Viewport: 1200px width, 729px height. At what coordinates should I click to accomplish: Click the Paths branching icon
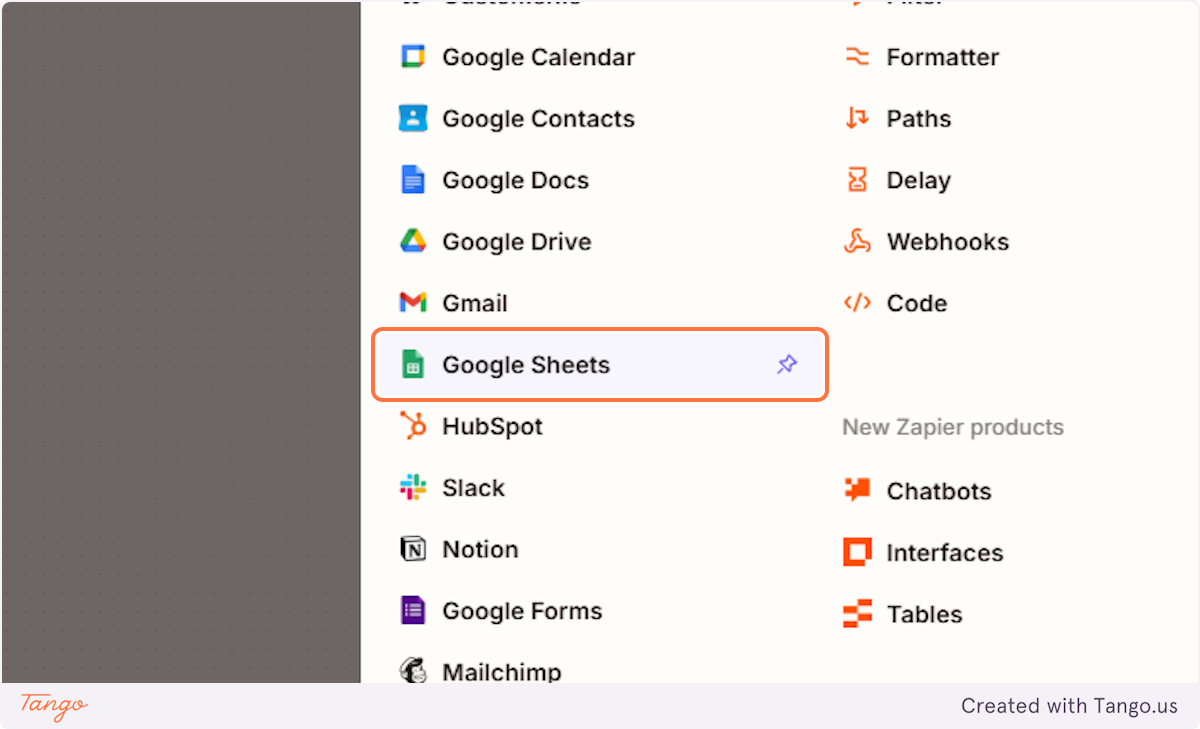857,118
